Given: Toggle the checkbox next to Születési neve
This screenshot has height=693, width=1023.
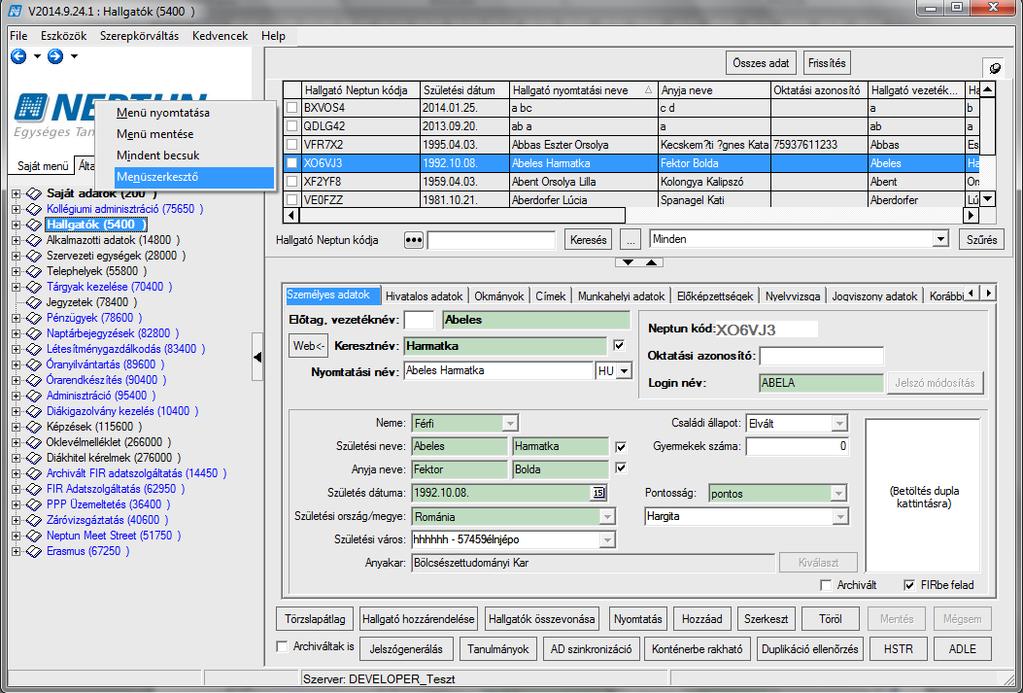Looking at the screenshot, I should [x=620, y=447].
